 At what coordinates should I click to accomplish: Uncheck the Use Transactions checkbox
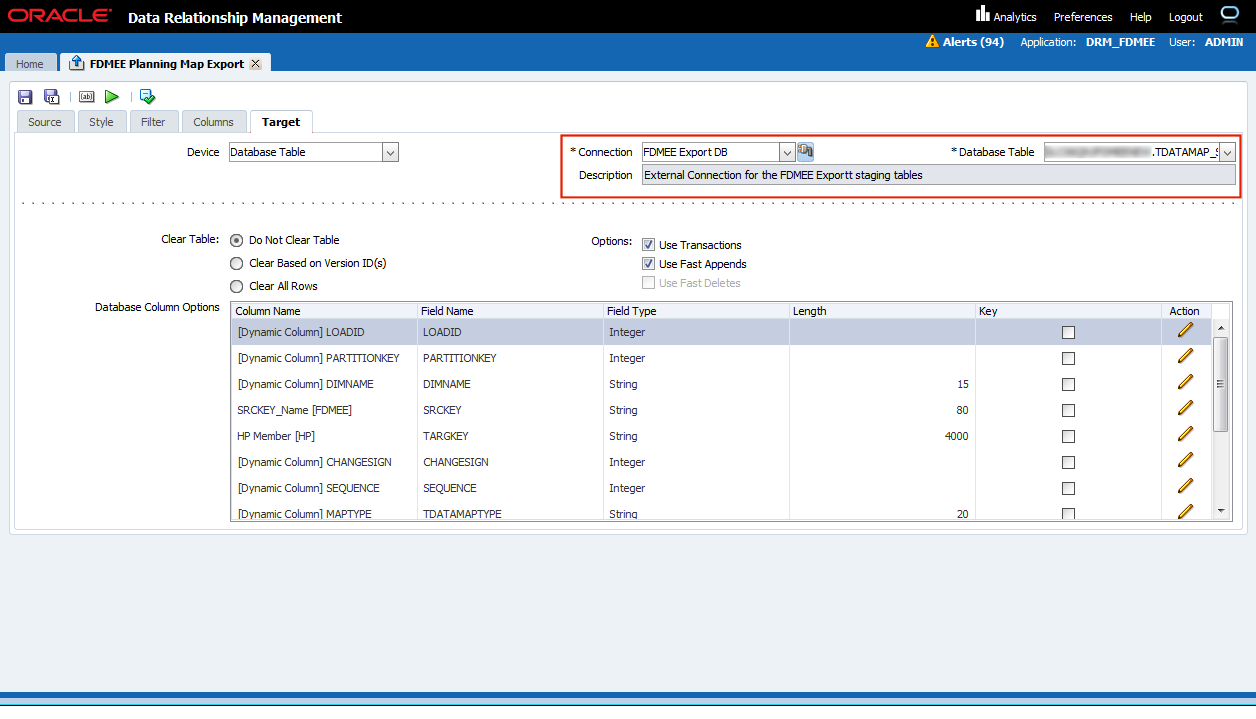click(x=649, y=245)
